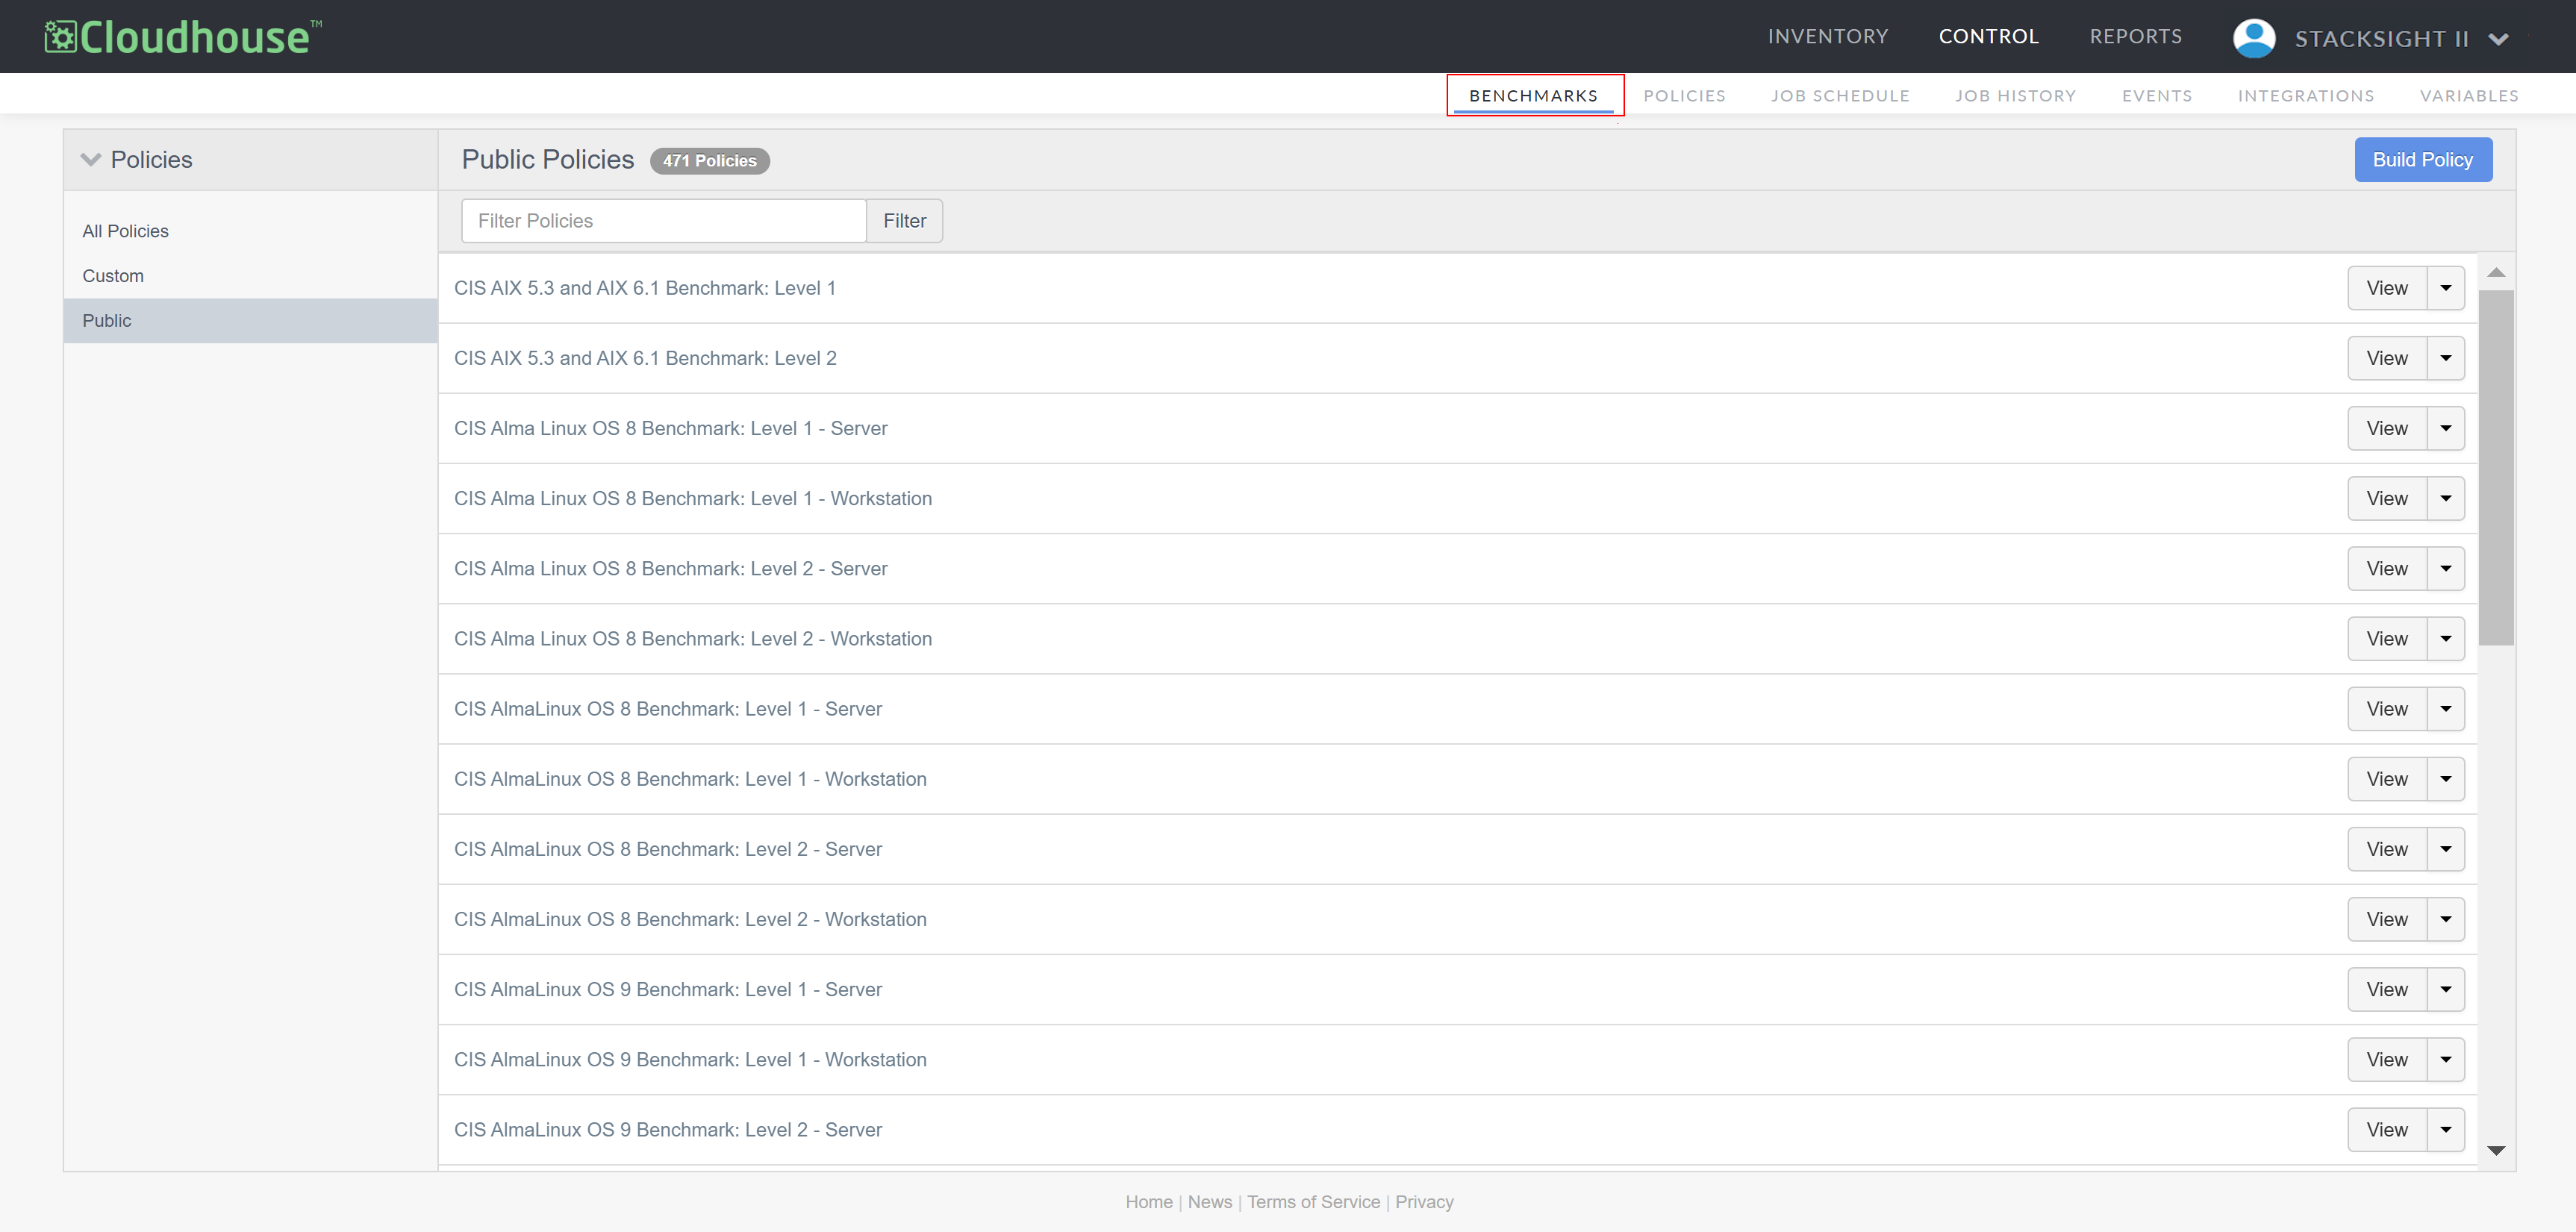Click the scroll up arrow of policy list
Screen dimensions: 2576x1232
pyautogui.click(x=2496, y=272)
